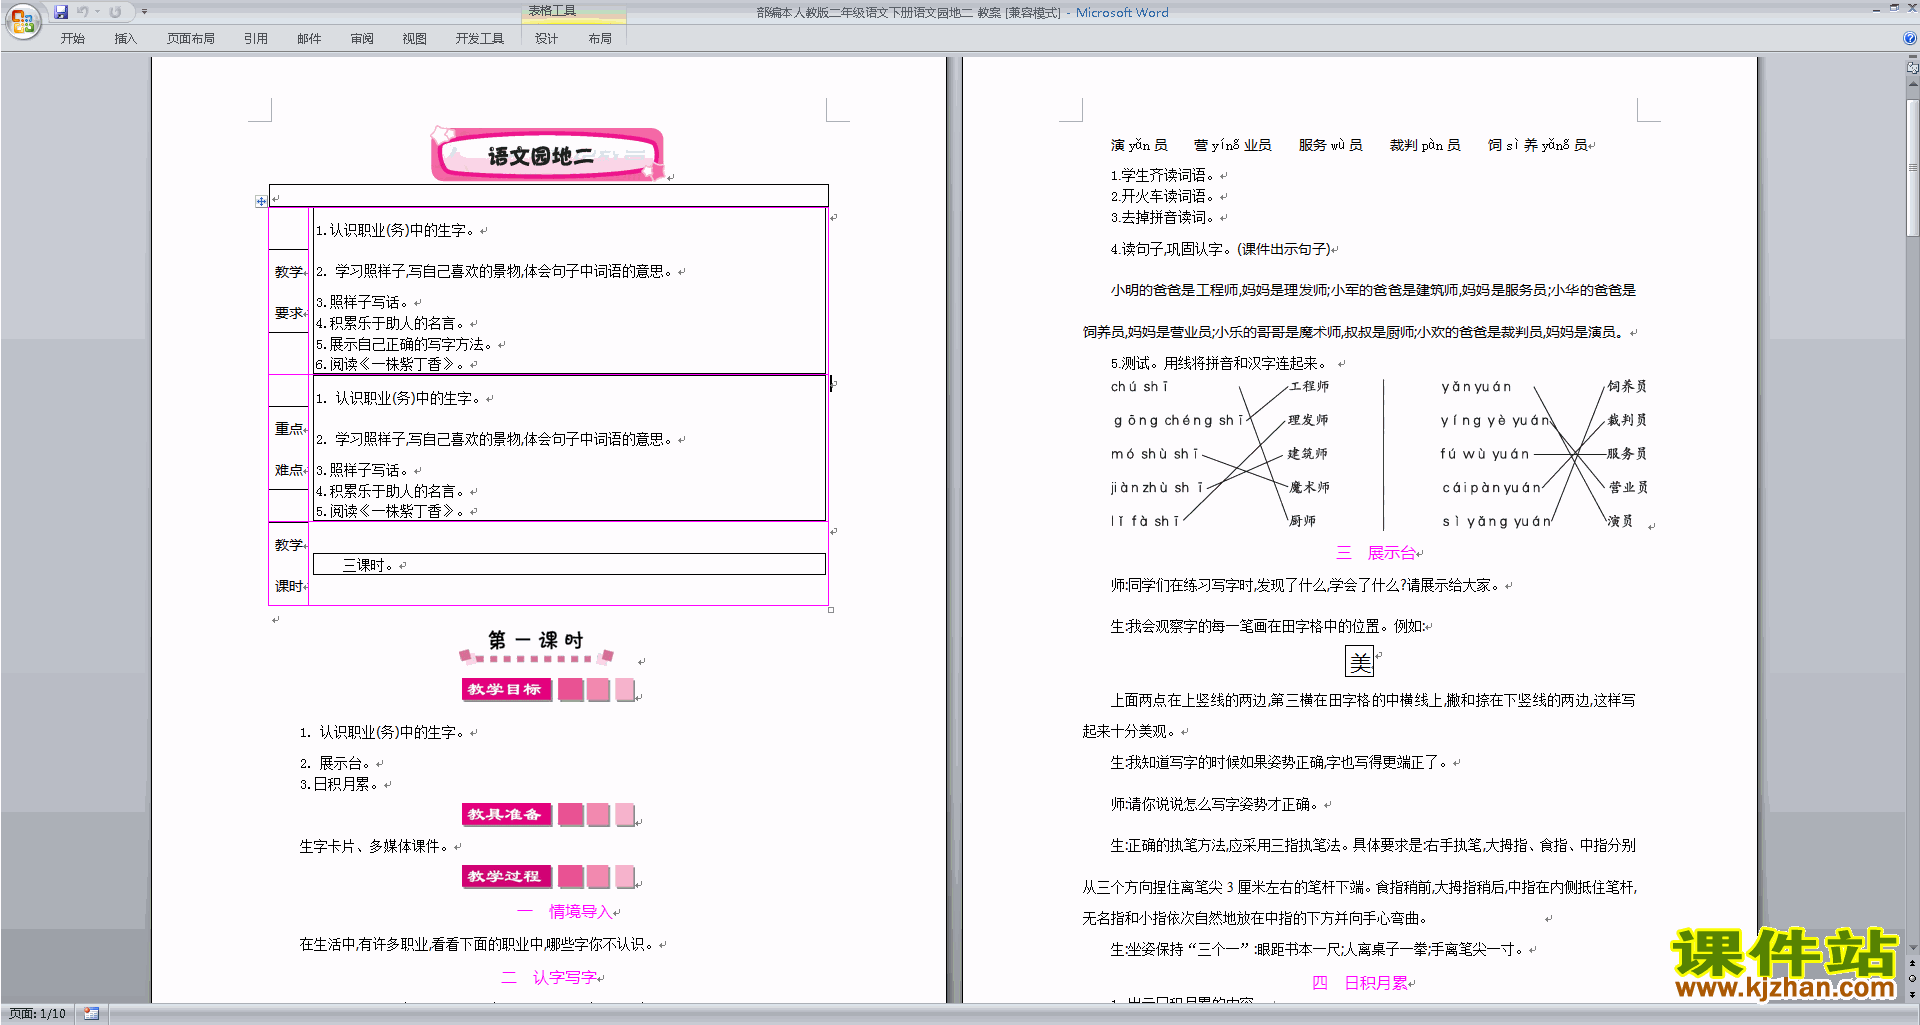Click the 教学 要求 row header cell
The image size is (1920, 1025).
point(289,291)
